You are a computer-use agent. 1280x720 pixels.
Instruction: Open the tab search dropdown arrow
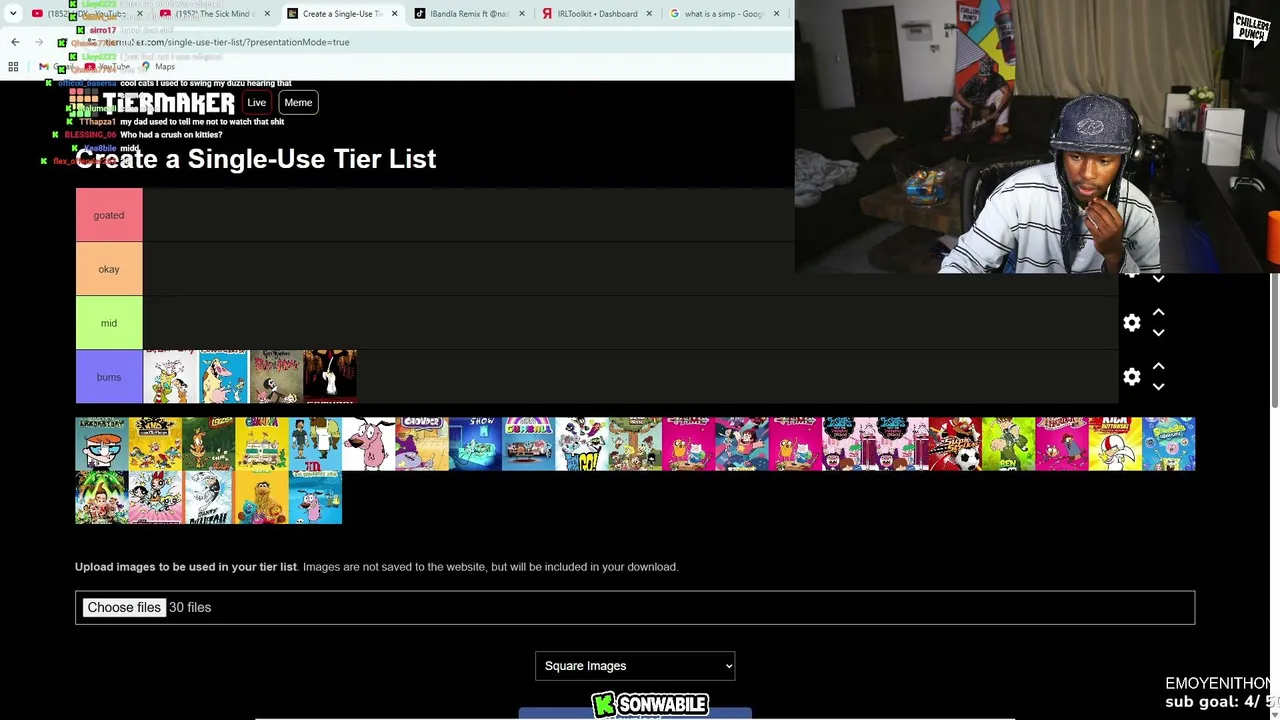coord(13,14)
